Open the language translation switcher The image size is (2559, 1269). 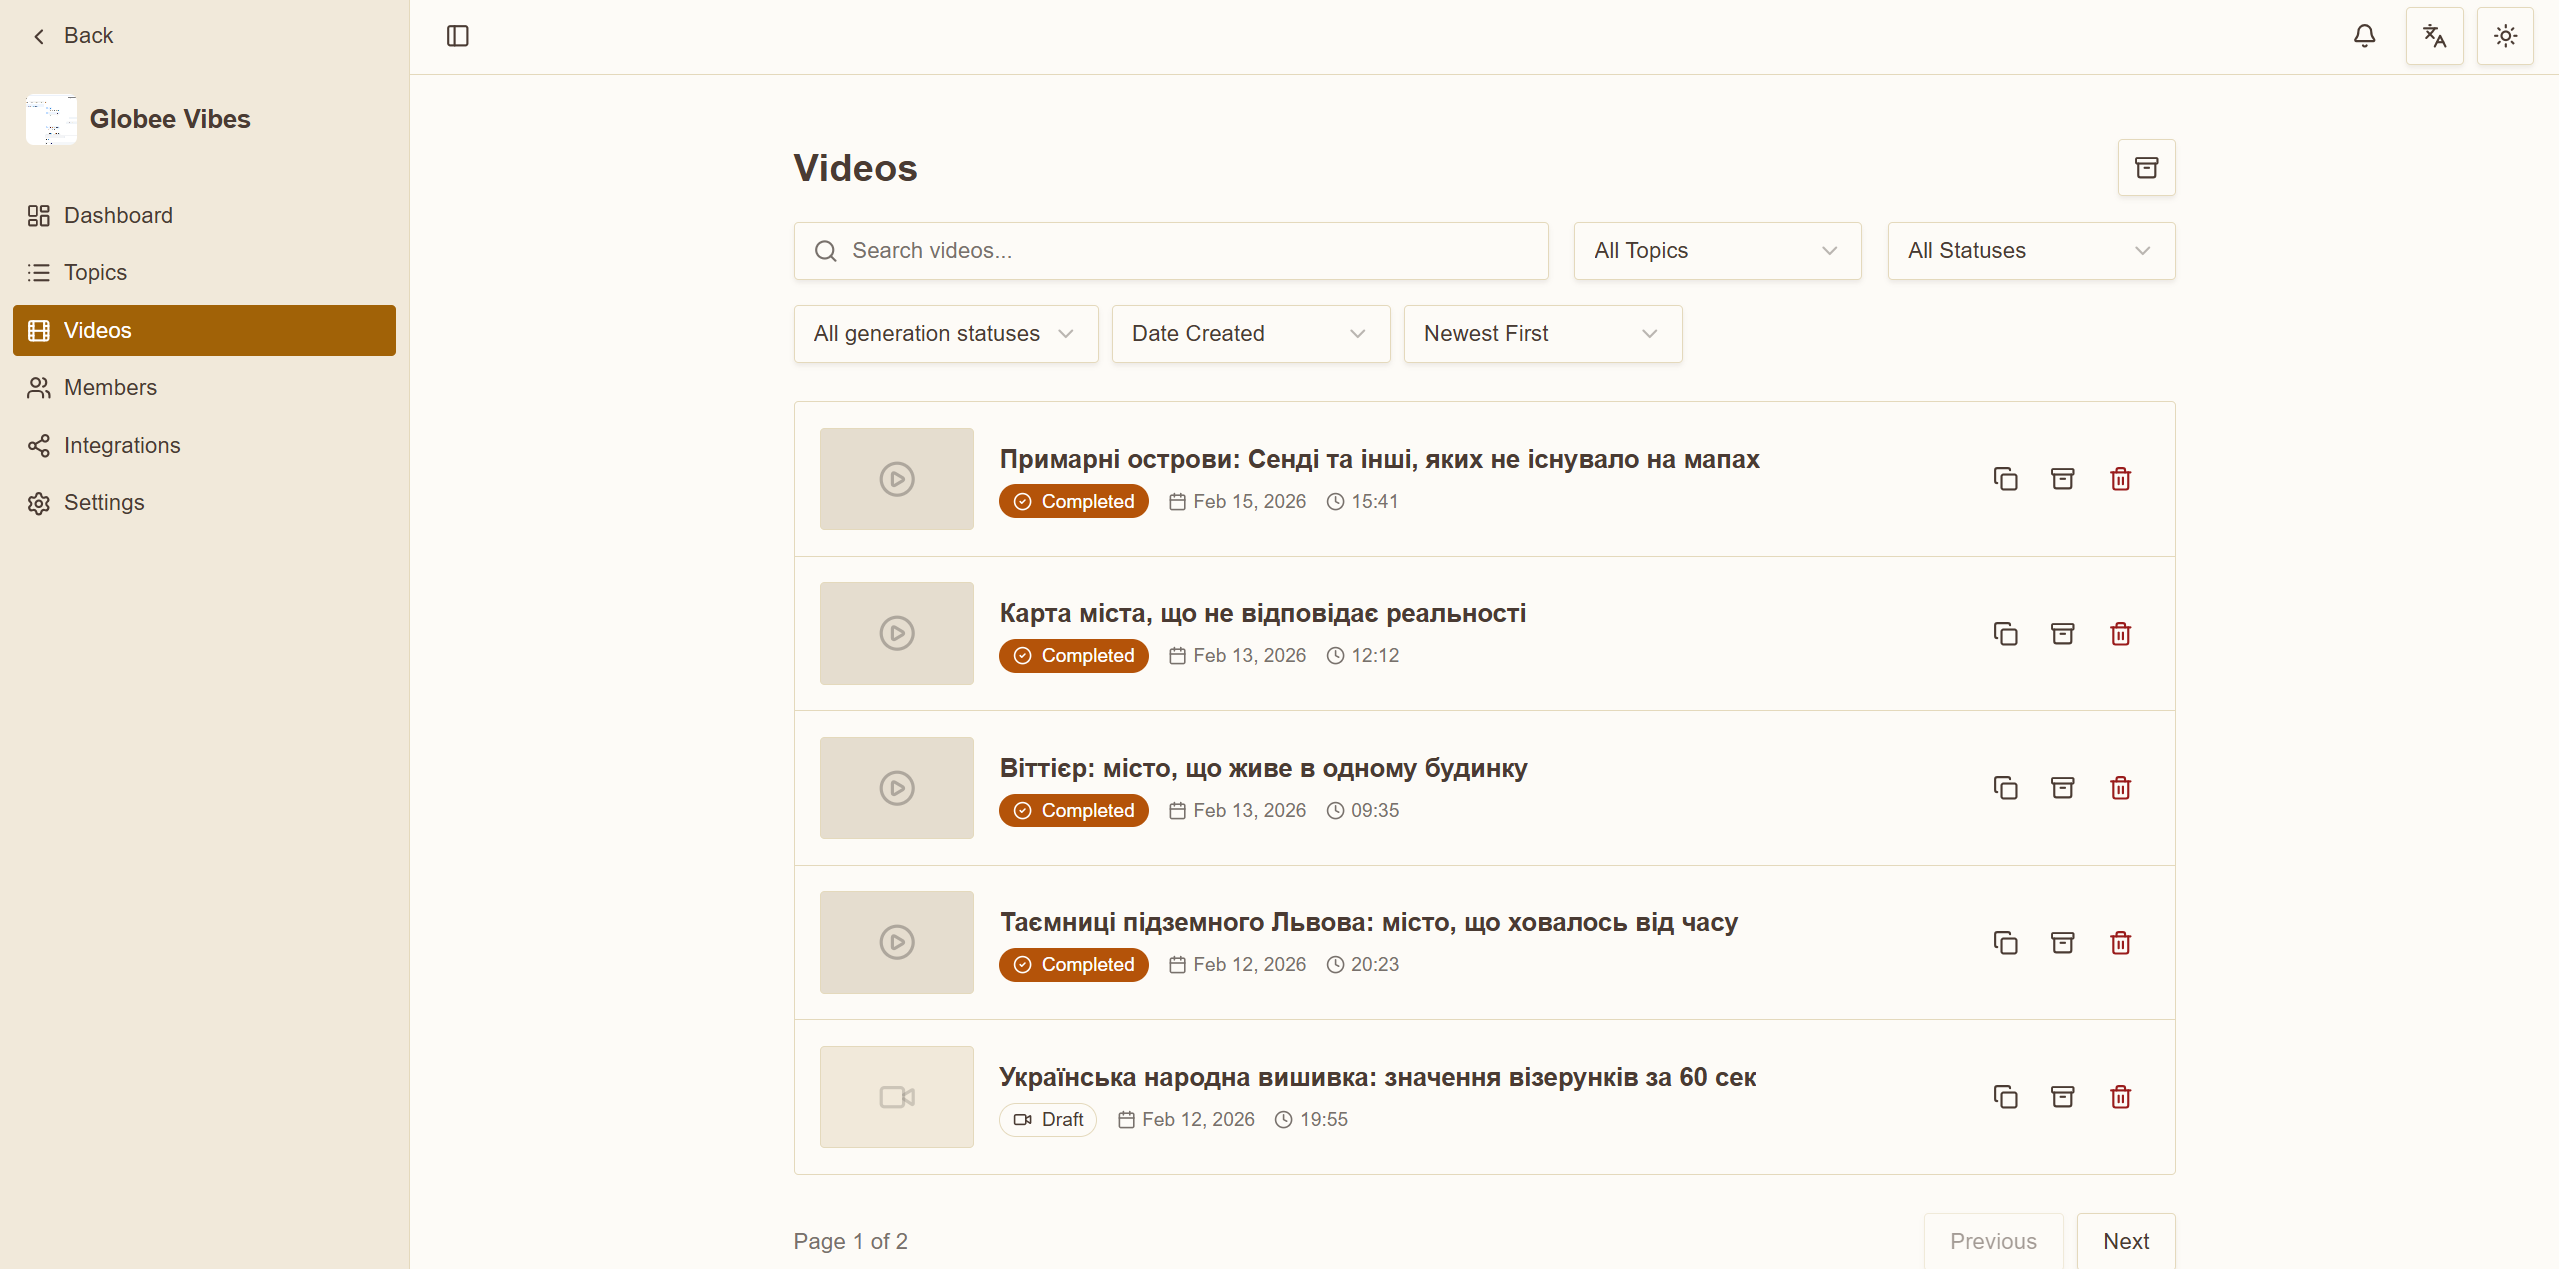[2434, 36]
